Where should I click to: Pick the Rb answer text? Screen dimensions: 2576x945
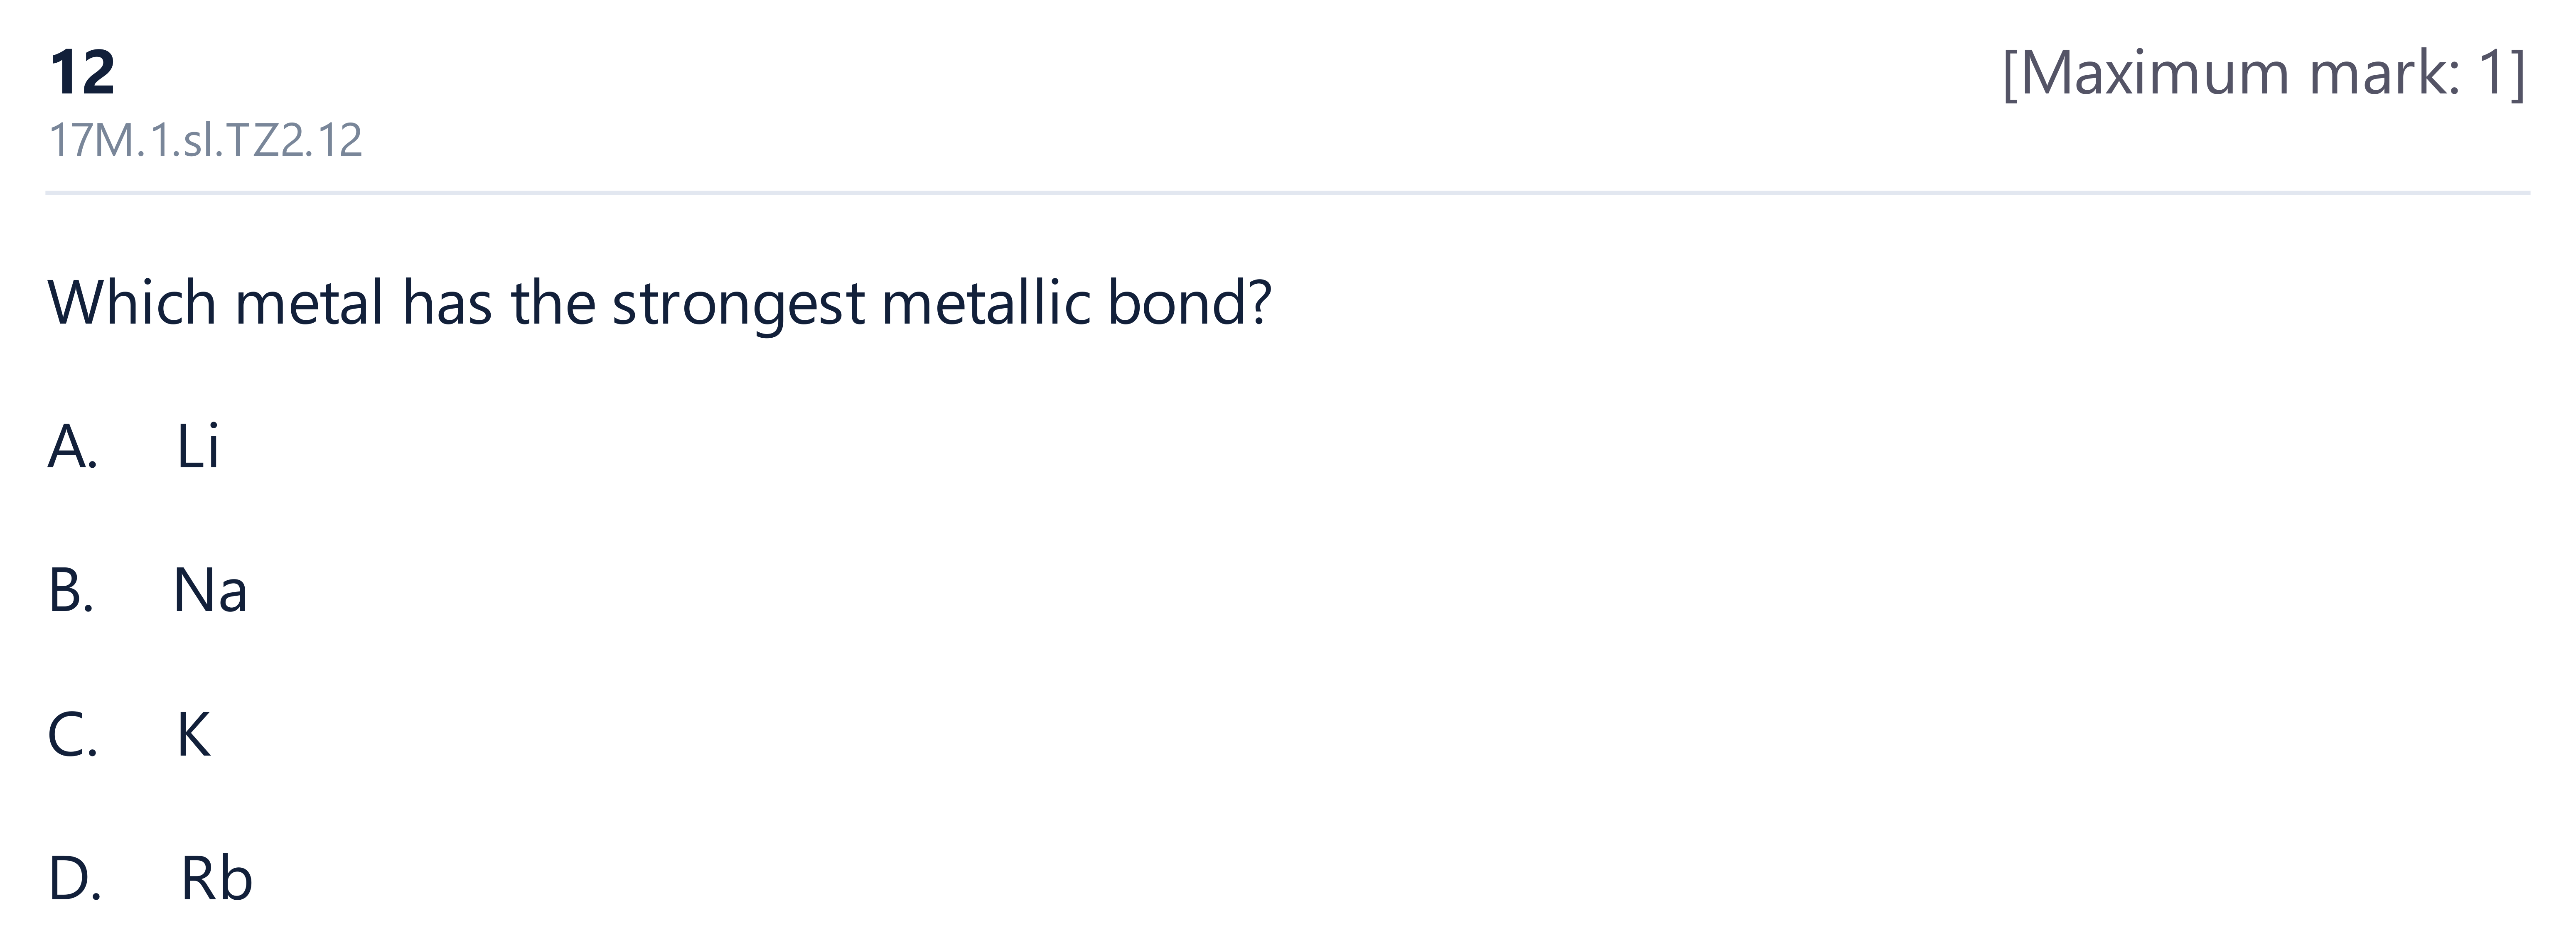pos(216,879)
